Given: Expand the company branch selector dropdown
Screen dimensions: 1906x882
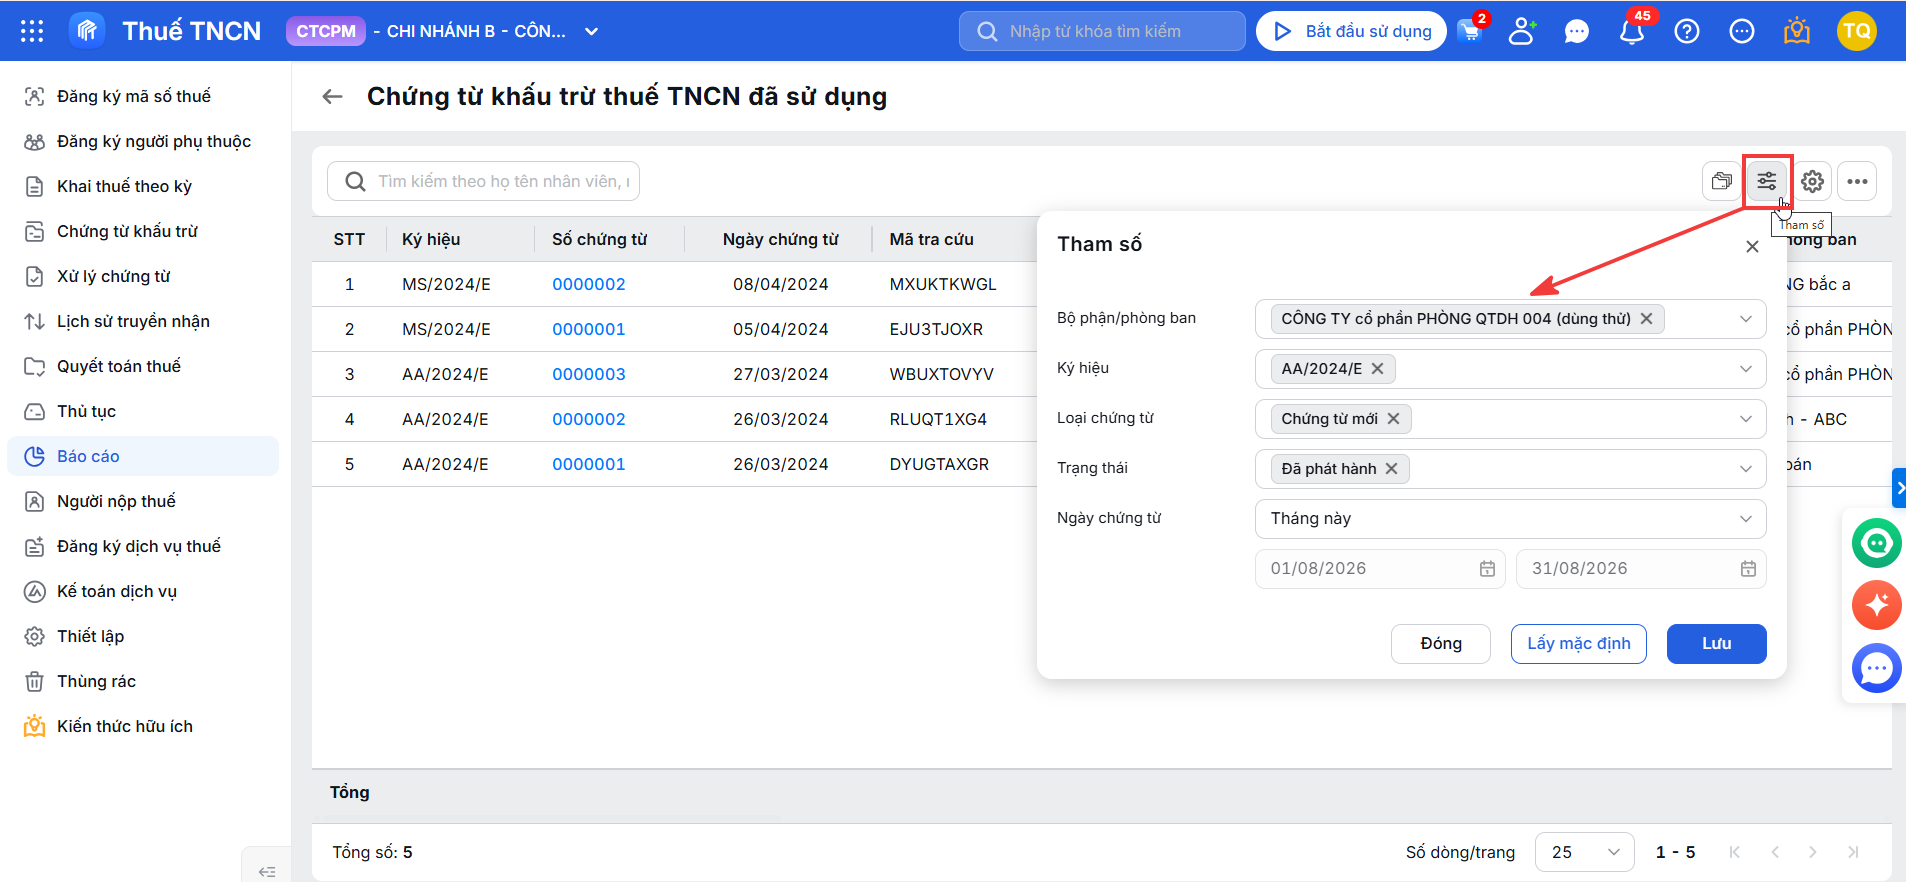Looking at the screenshot, I should tap(591, 31).
